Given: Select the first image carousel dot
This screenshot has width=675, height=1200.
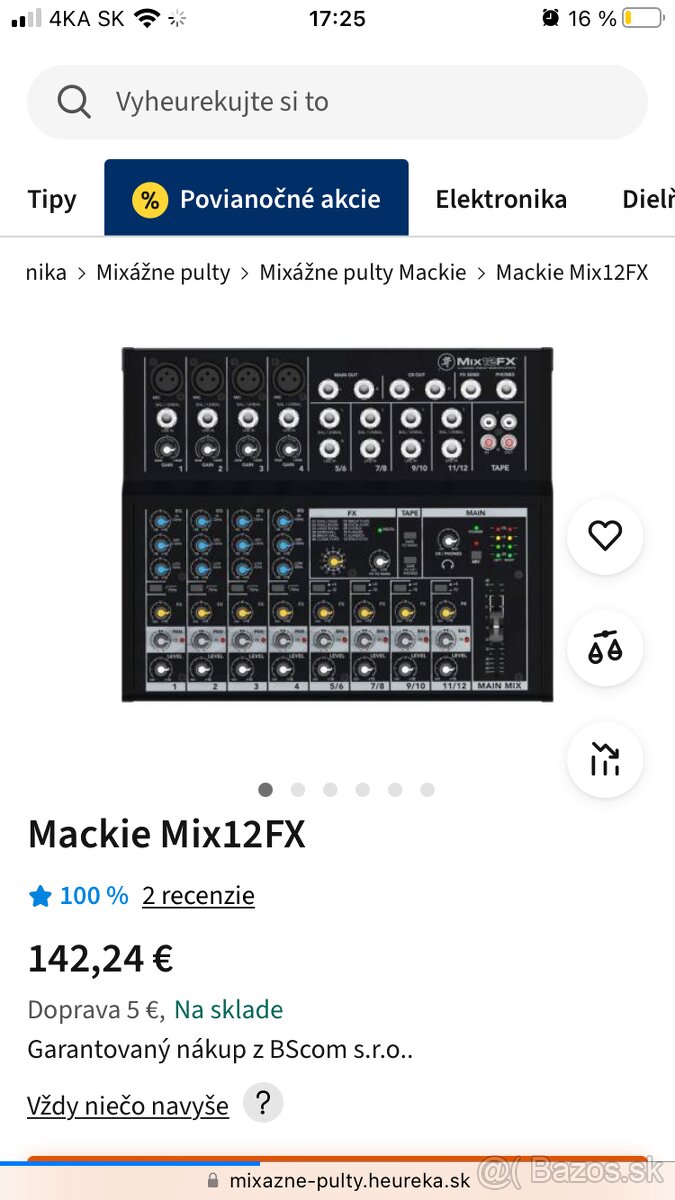Looking at the screenshot, I should [x=265, y=789].
